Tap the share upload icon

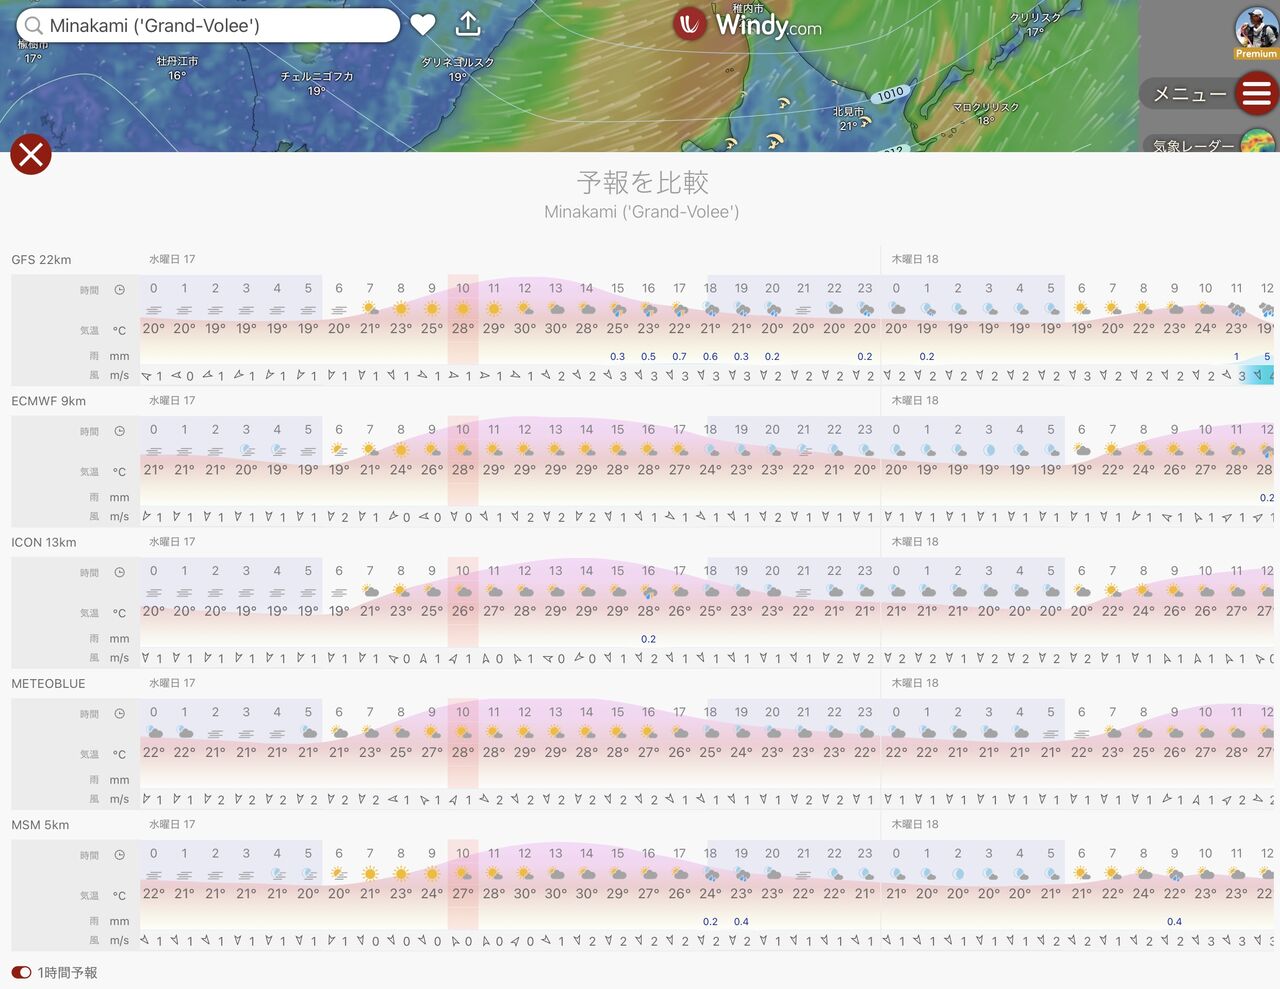pos(468,24)
